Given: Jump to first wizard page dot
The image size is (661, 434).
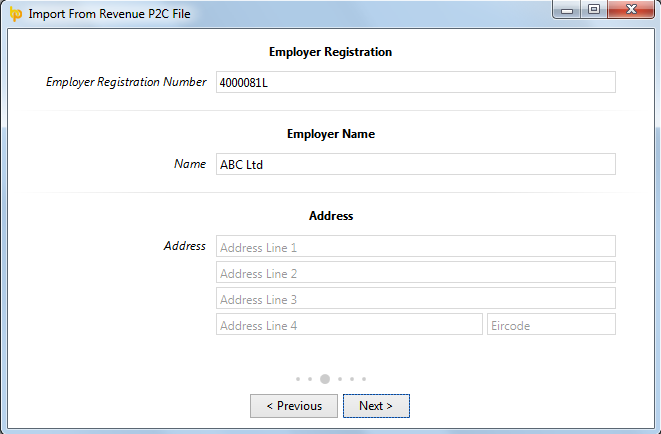Looking at the screenshot, I should tap(298, 379).
